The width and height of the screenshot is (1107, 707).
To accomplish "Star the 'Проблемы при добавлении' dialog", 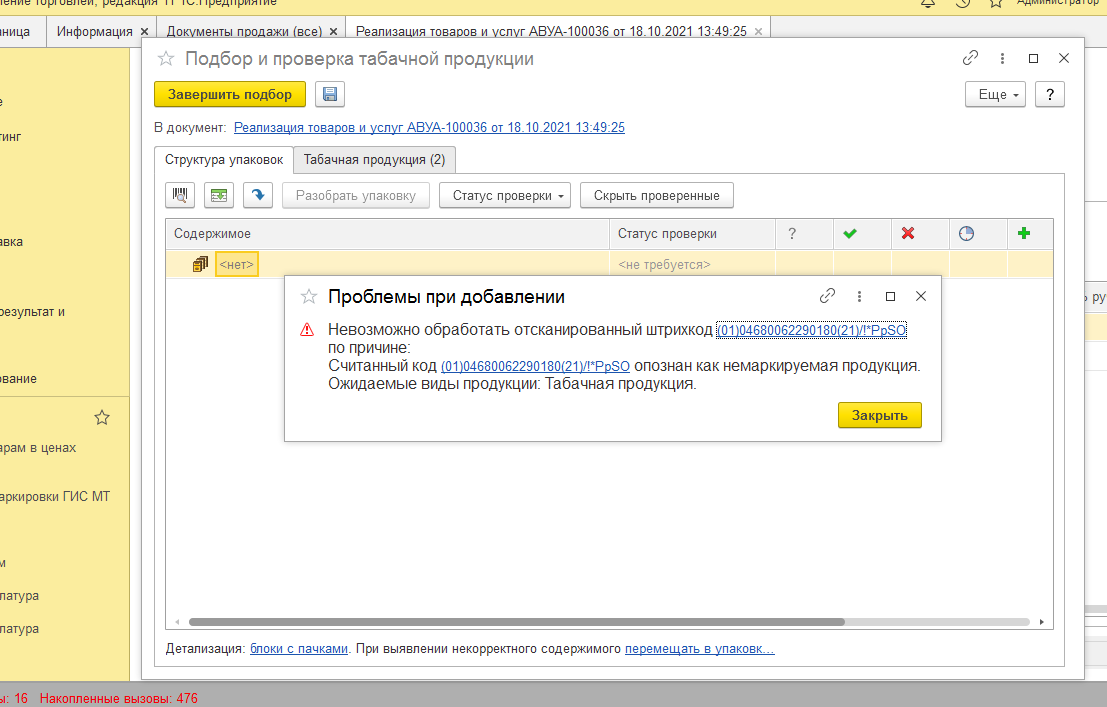I will click(309, 297).
